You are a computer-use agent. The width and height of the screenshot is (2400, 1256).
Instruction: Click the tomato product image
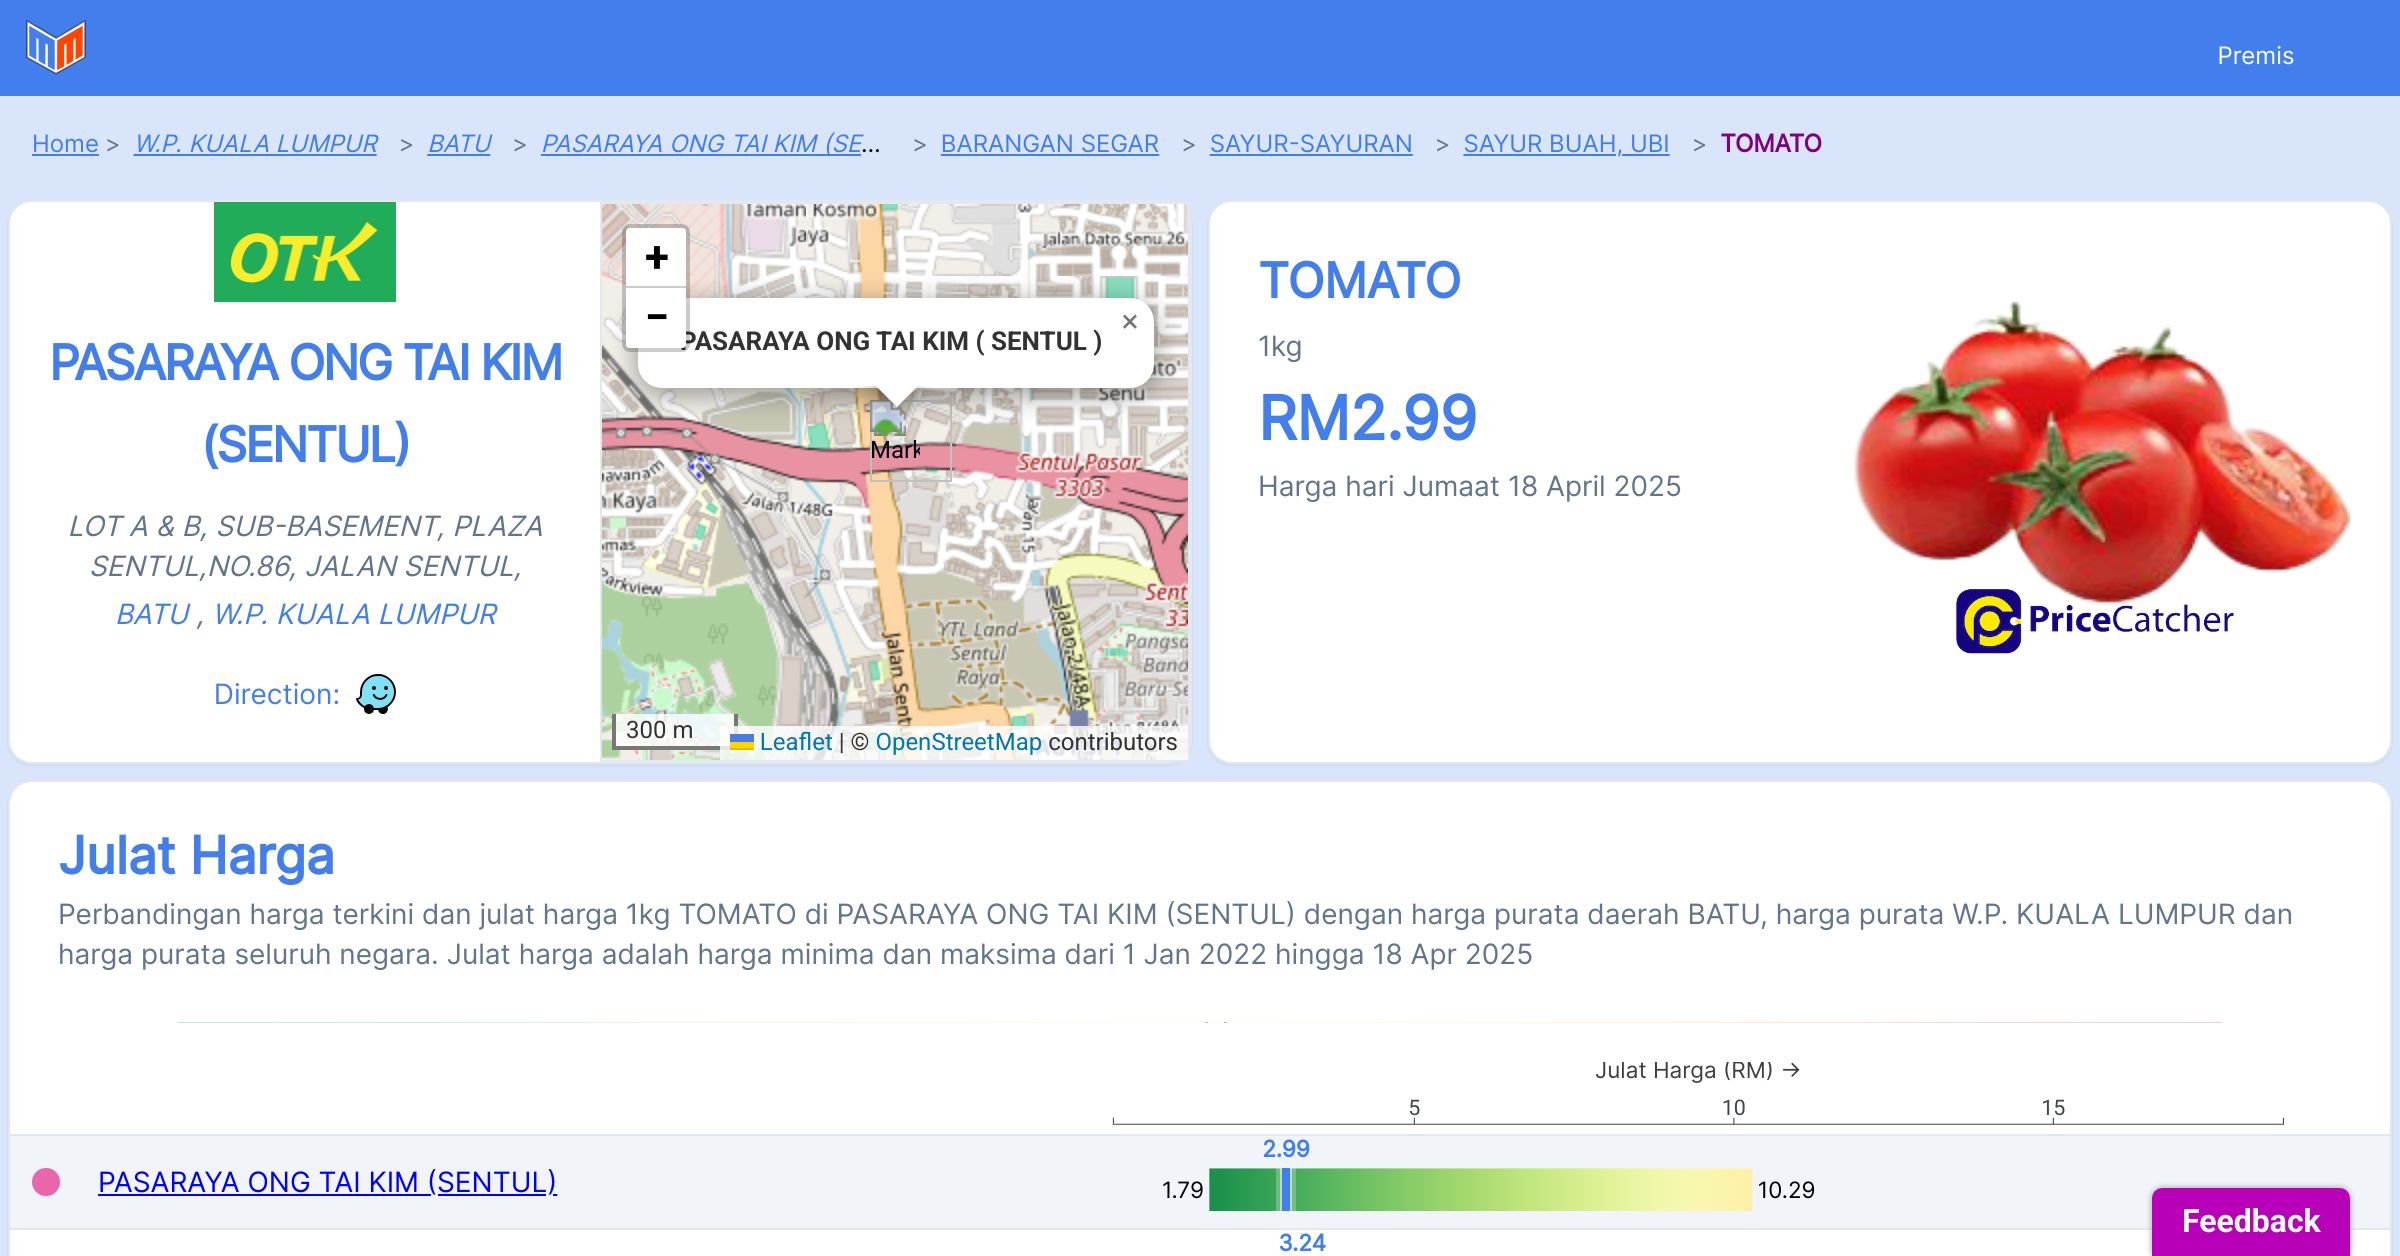click(x=2100, y=450)
